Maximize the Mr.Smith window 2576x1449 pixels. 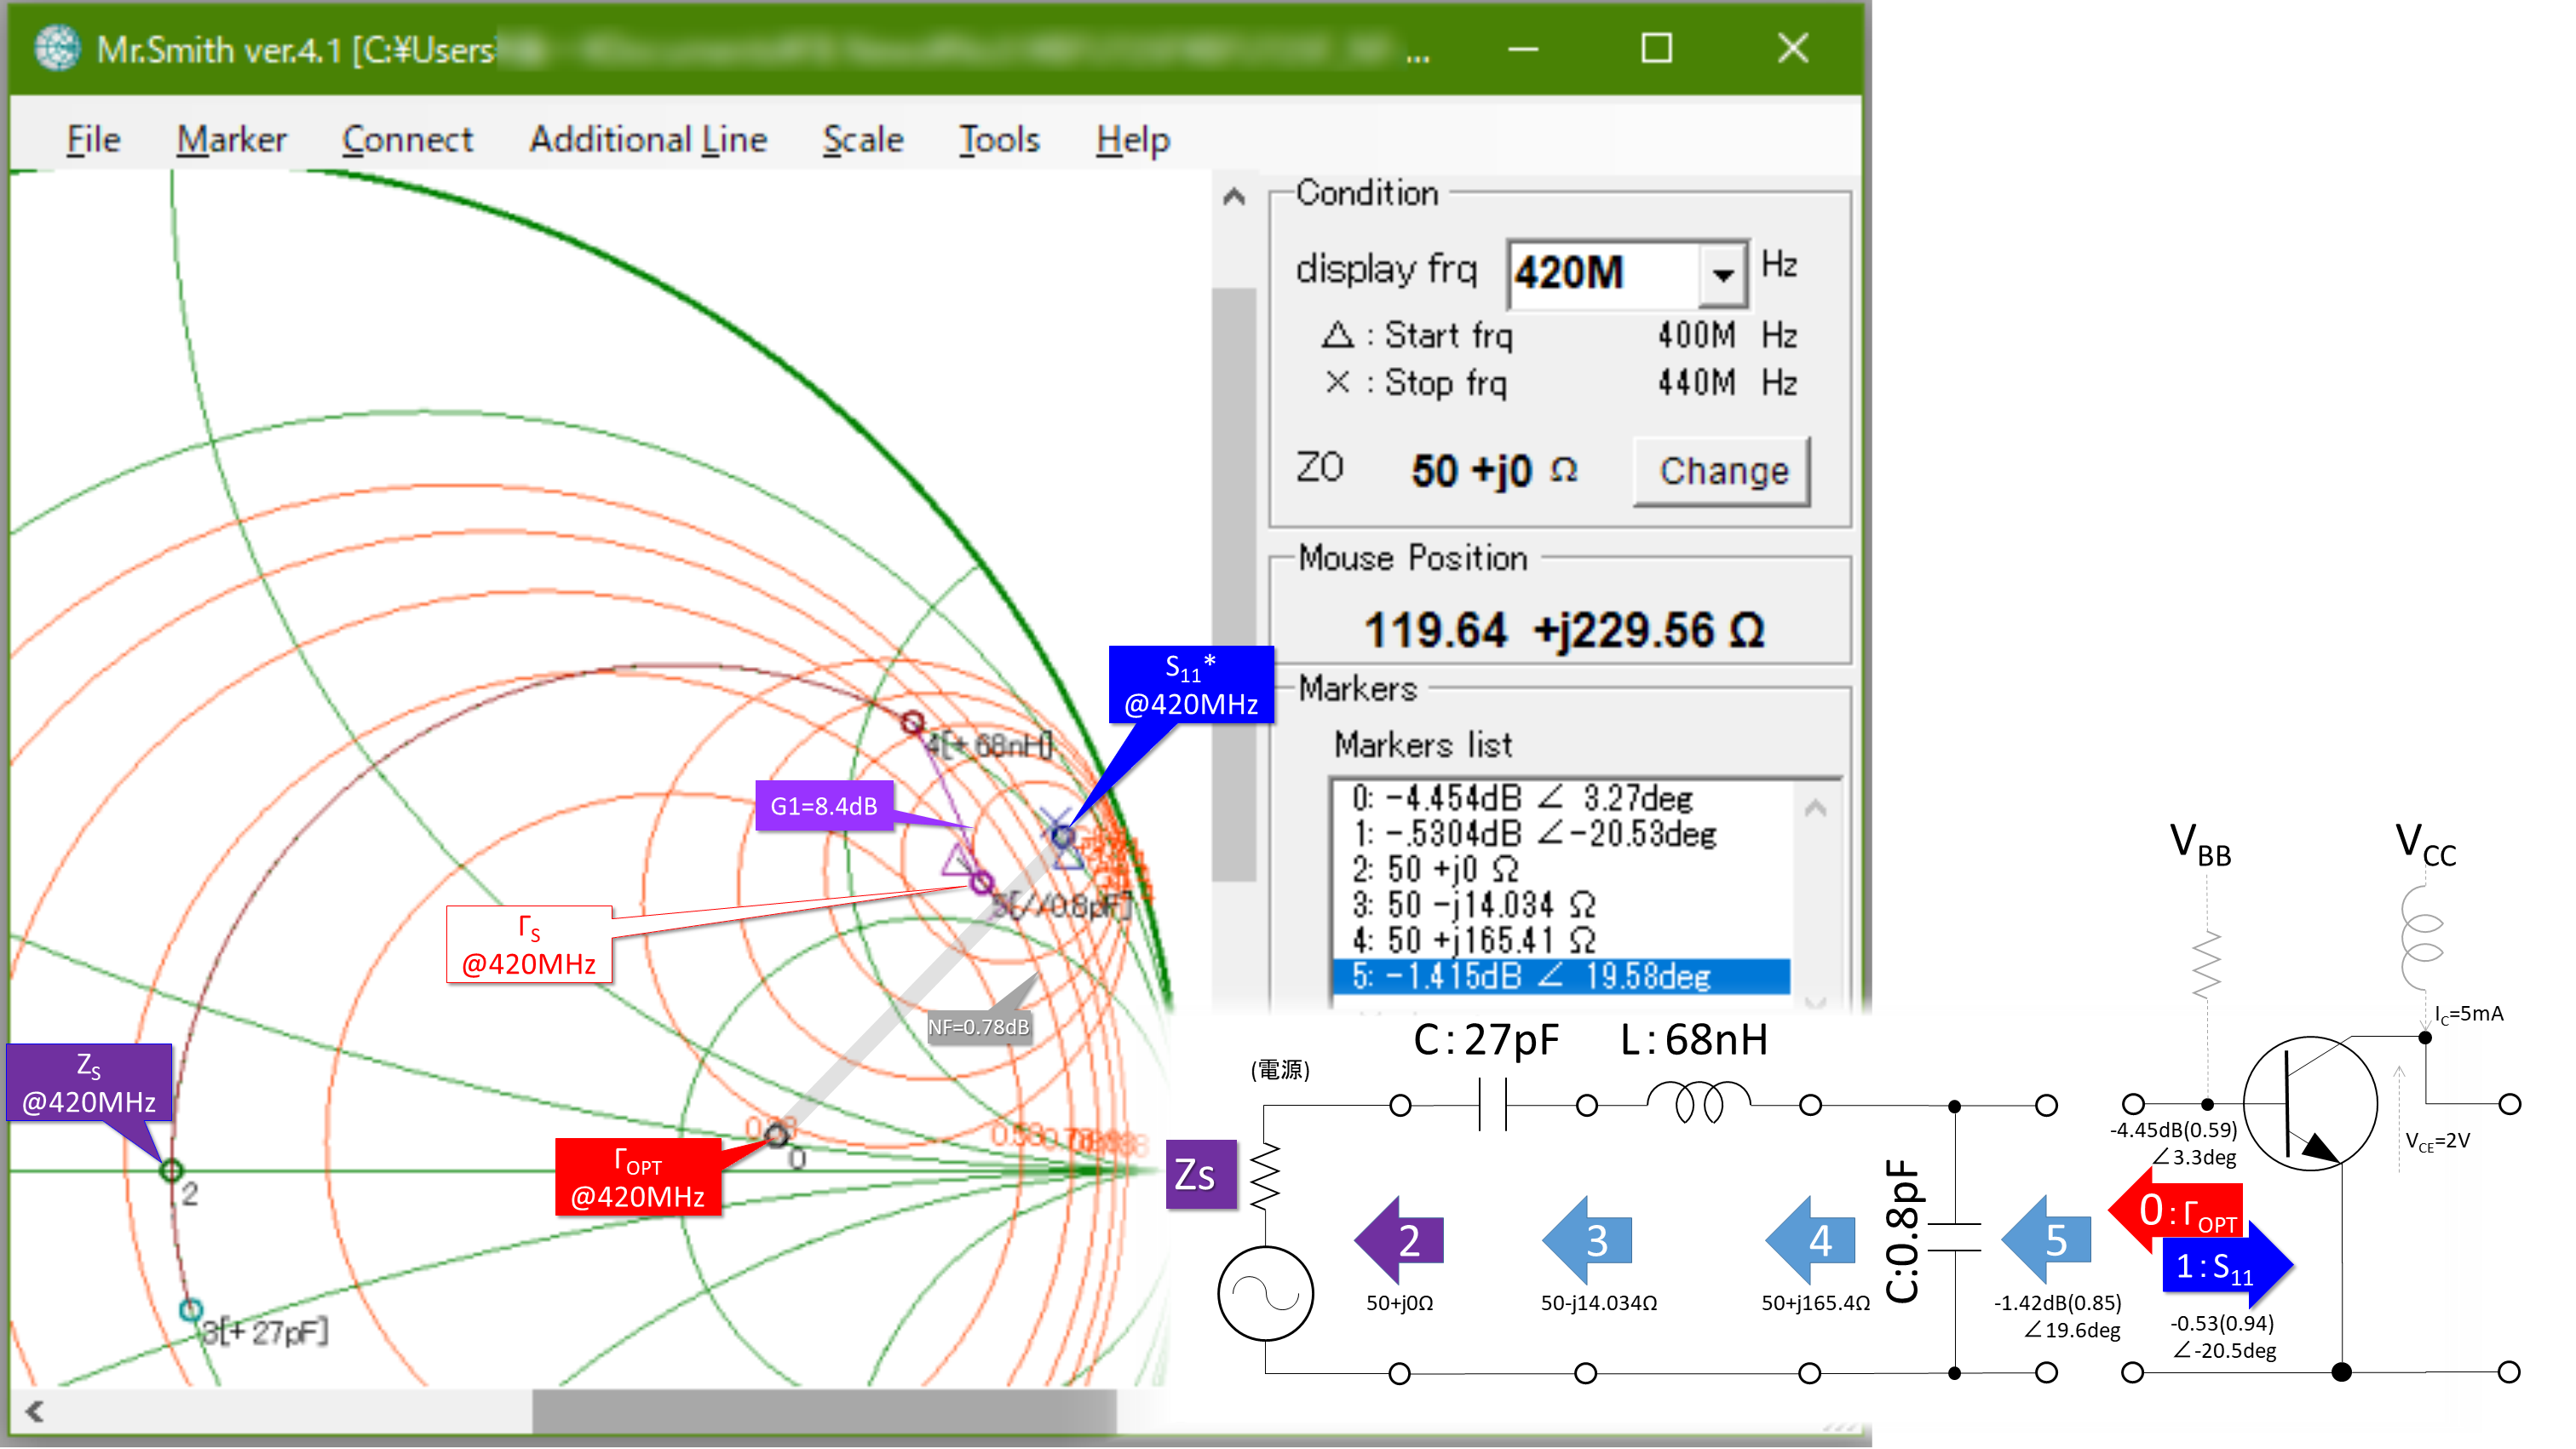tap(1656, 48)
